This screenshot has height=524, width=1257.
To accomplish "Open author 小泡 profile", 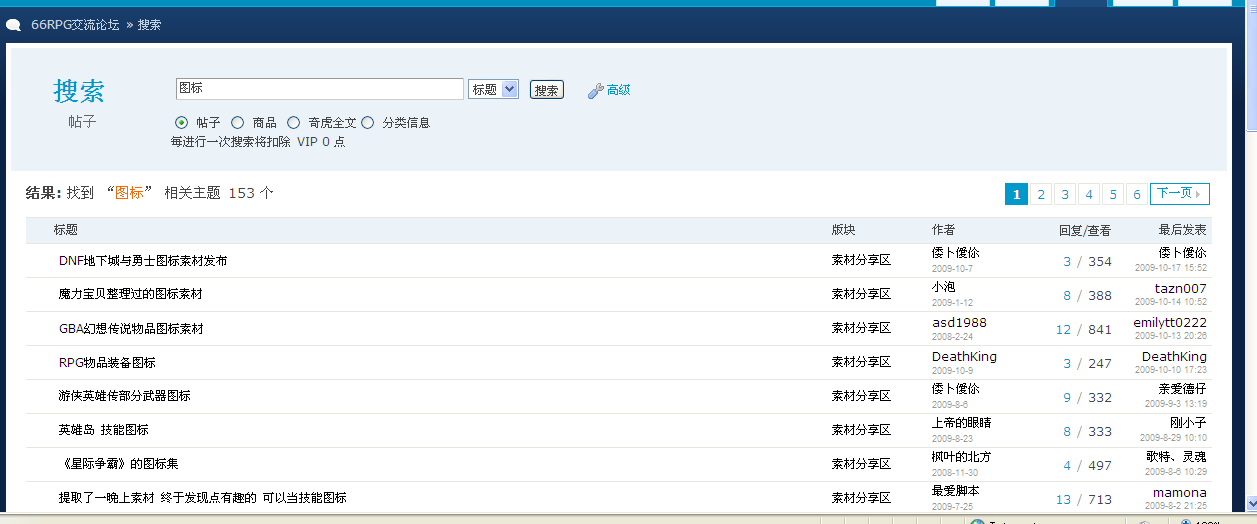I will click(x=944, y=288).
